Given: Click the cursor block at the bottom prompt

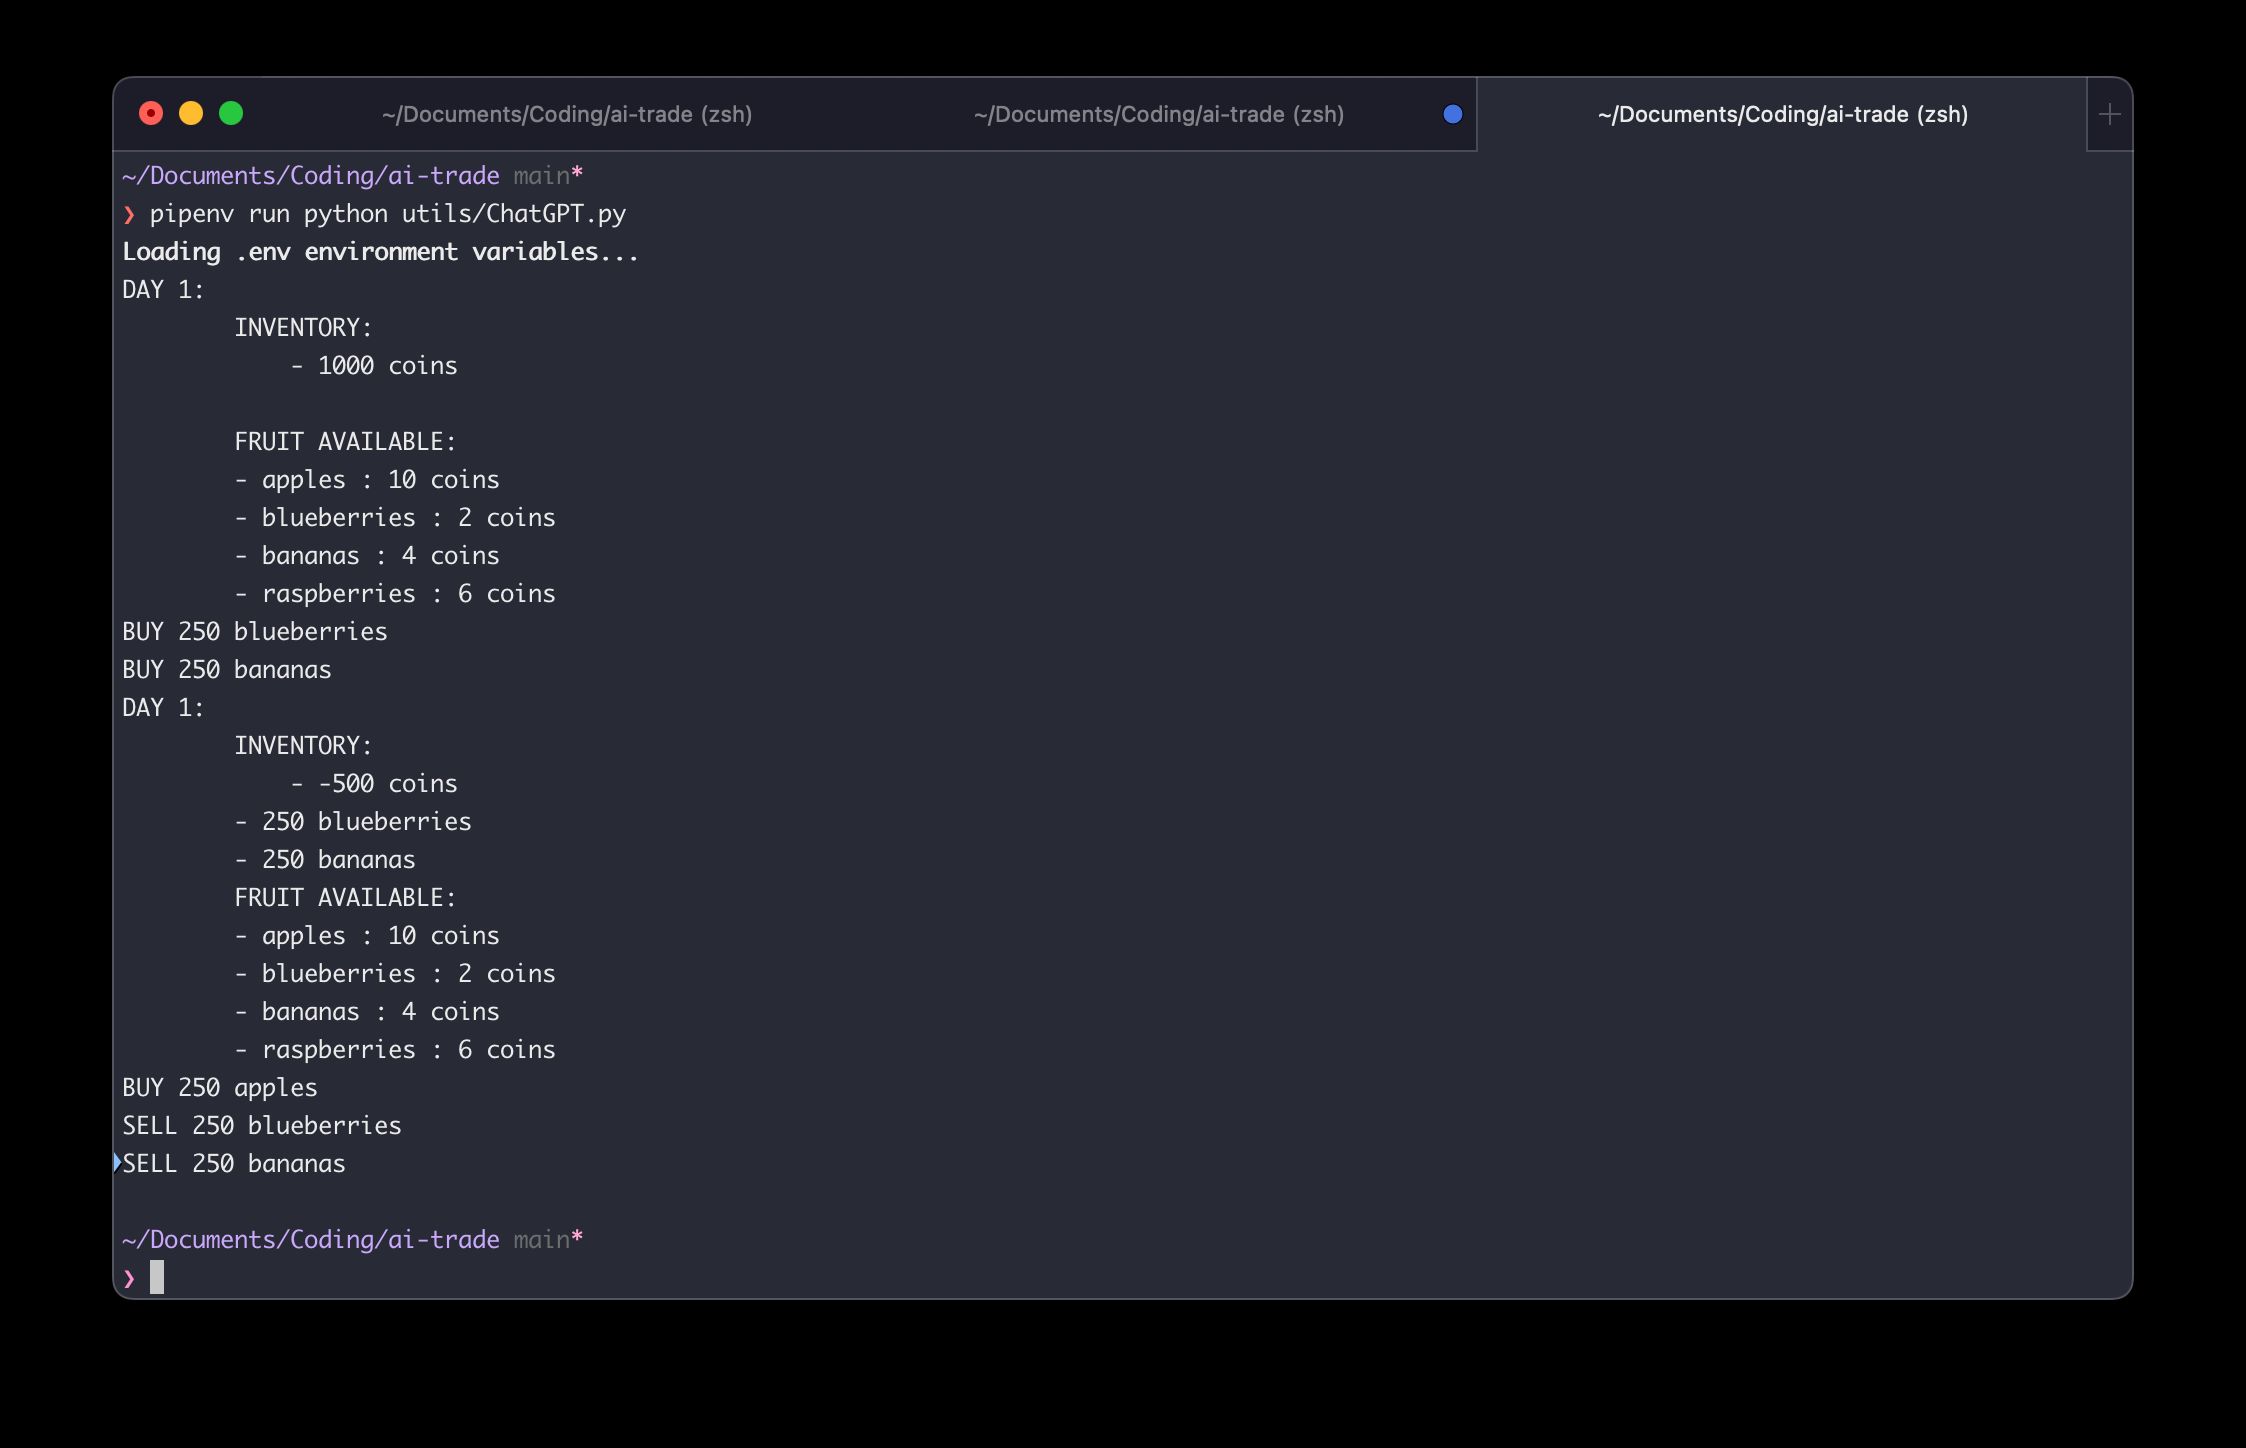Looking at the screenshot, I should [x=157, y=1277].
